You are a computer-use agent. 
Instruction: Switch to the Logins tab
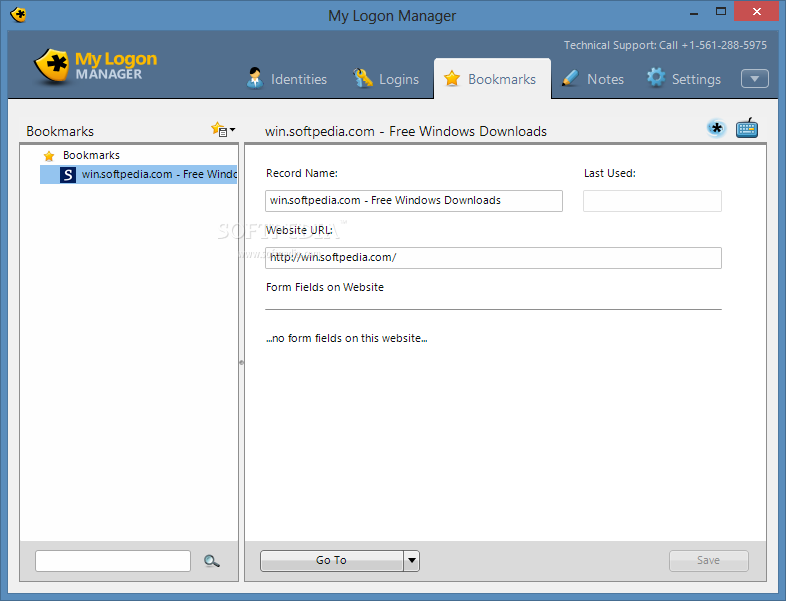click(385, 79)
